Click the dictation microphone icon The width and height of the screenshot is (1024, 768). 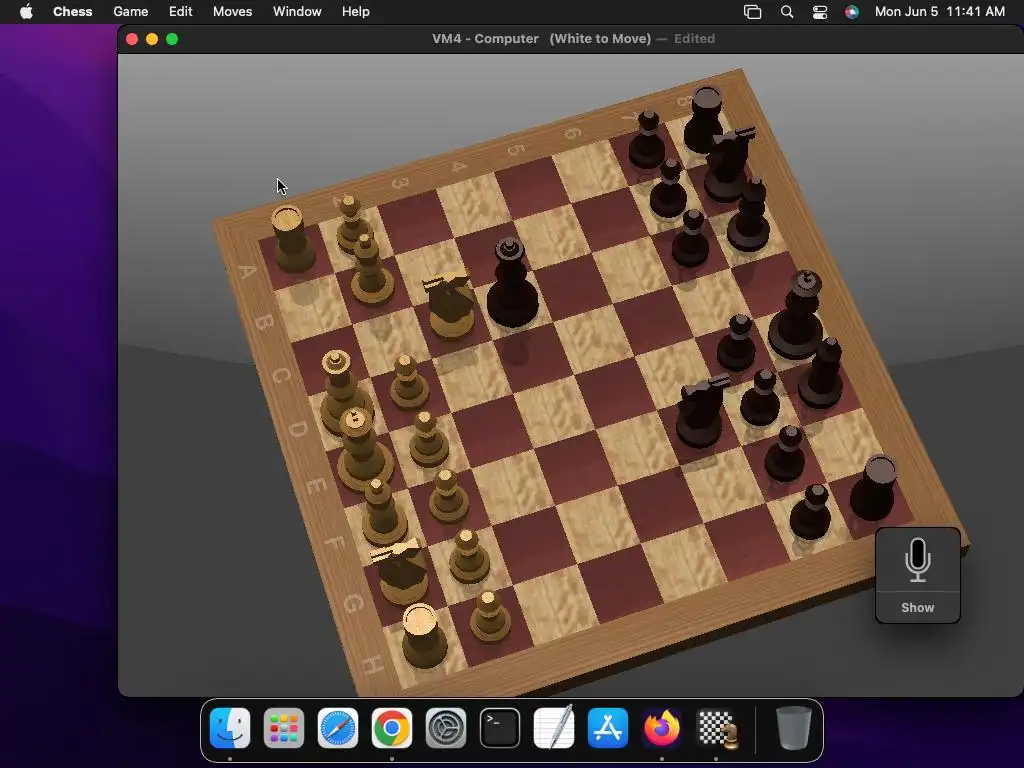tap(918, 560)
